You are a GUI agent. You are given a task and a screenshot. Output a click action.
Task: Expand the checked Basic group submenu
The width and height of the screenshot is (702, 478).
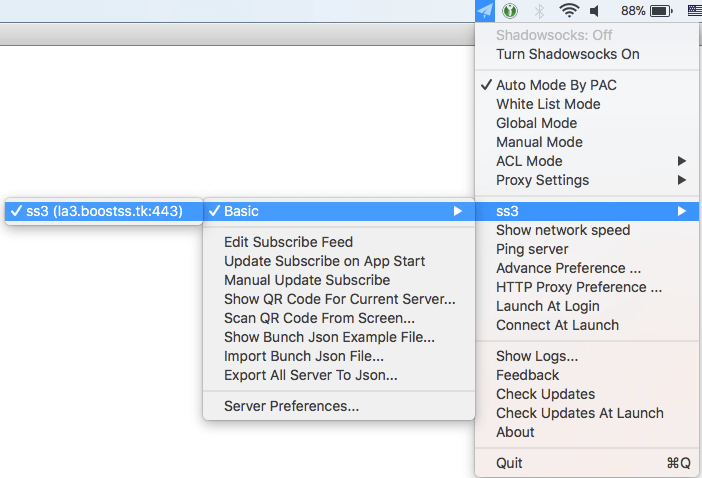click(x=339, y=211)
